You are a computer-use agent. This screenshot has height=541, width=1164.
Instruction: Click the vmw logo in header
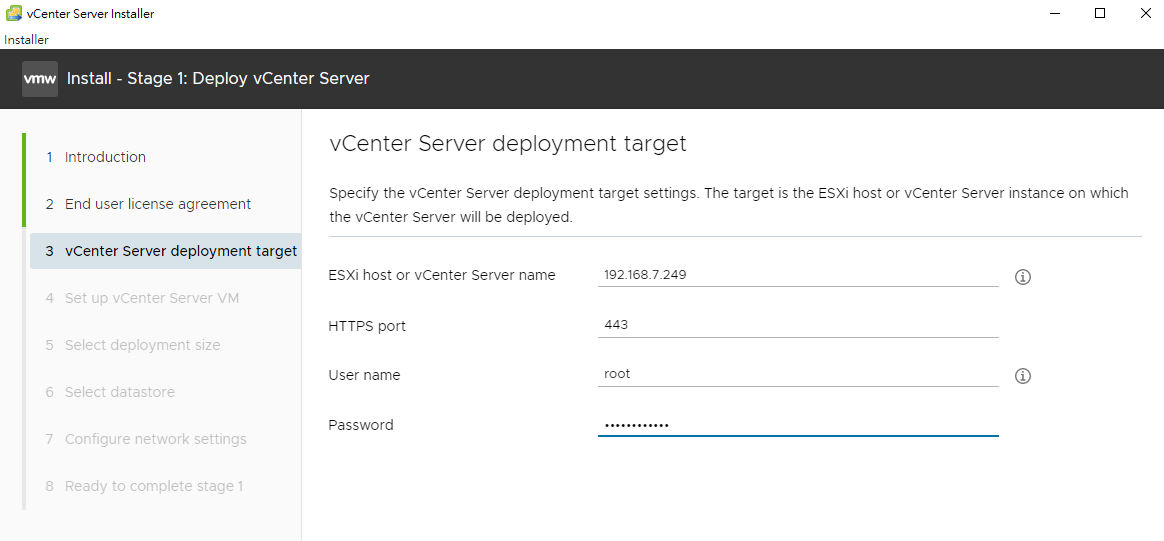pyautogui.click(x=40, y=79)
